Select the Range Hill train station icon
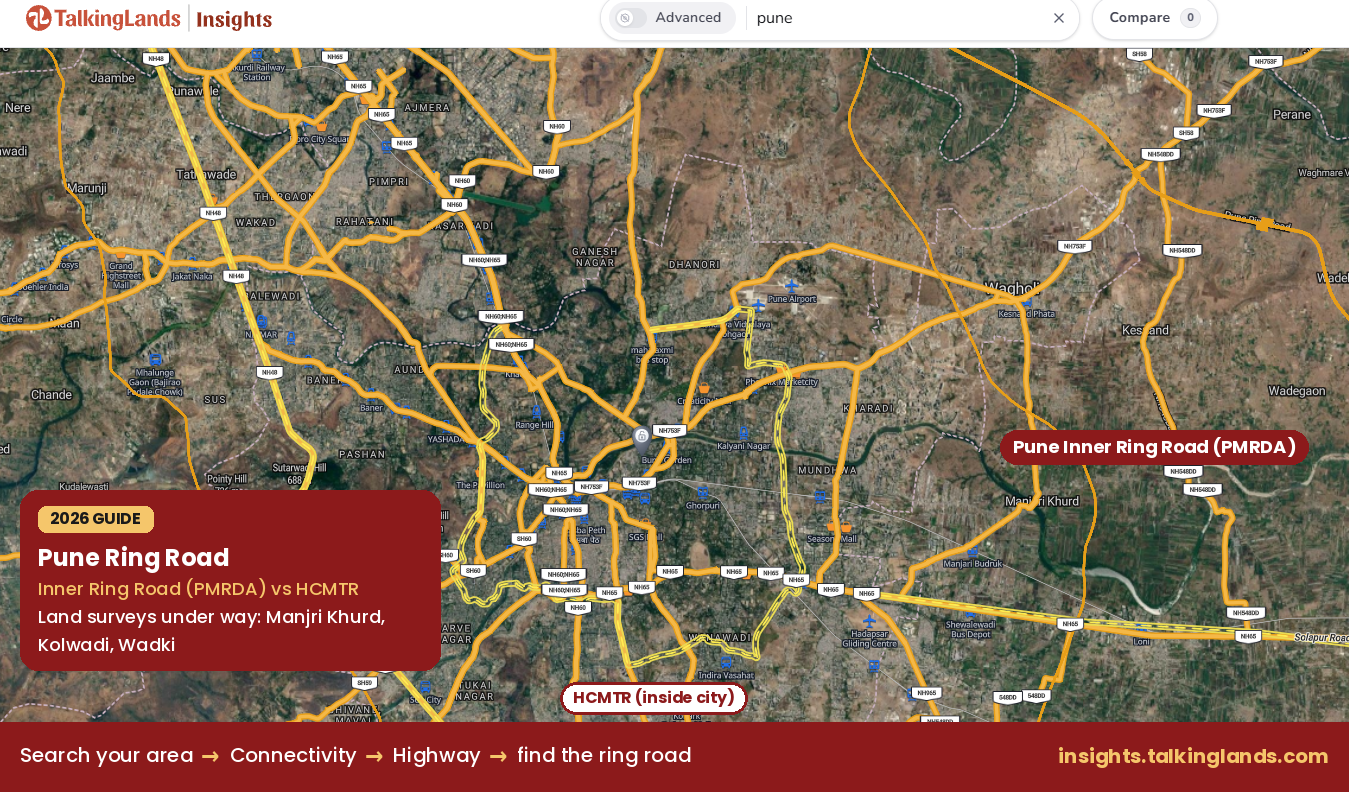 [536, 411]
